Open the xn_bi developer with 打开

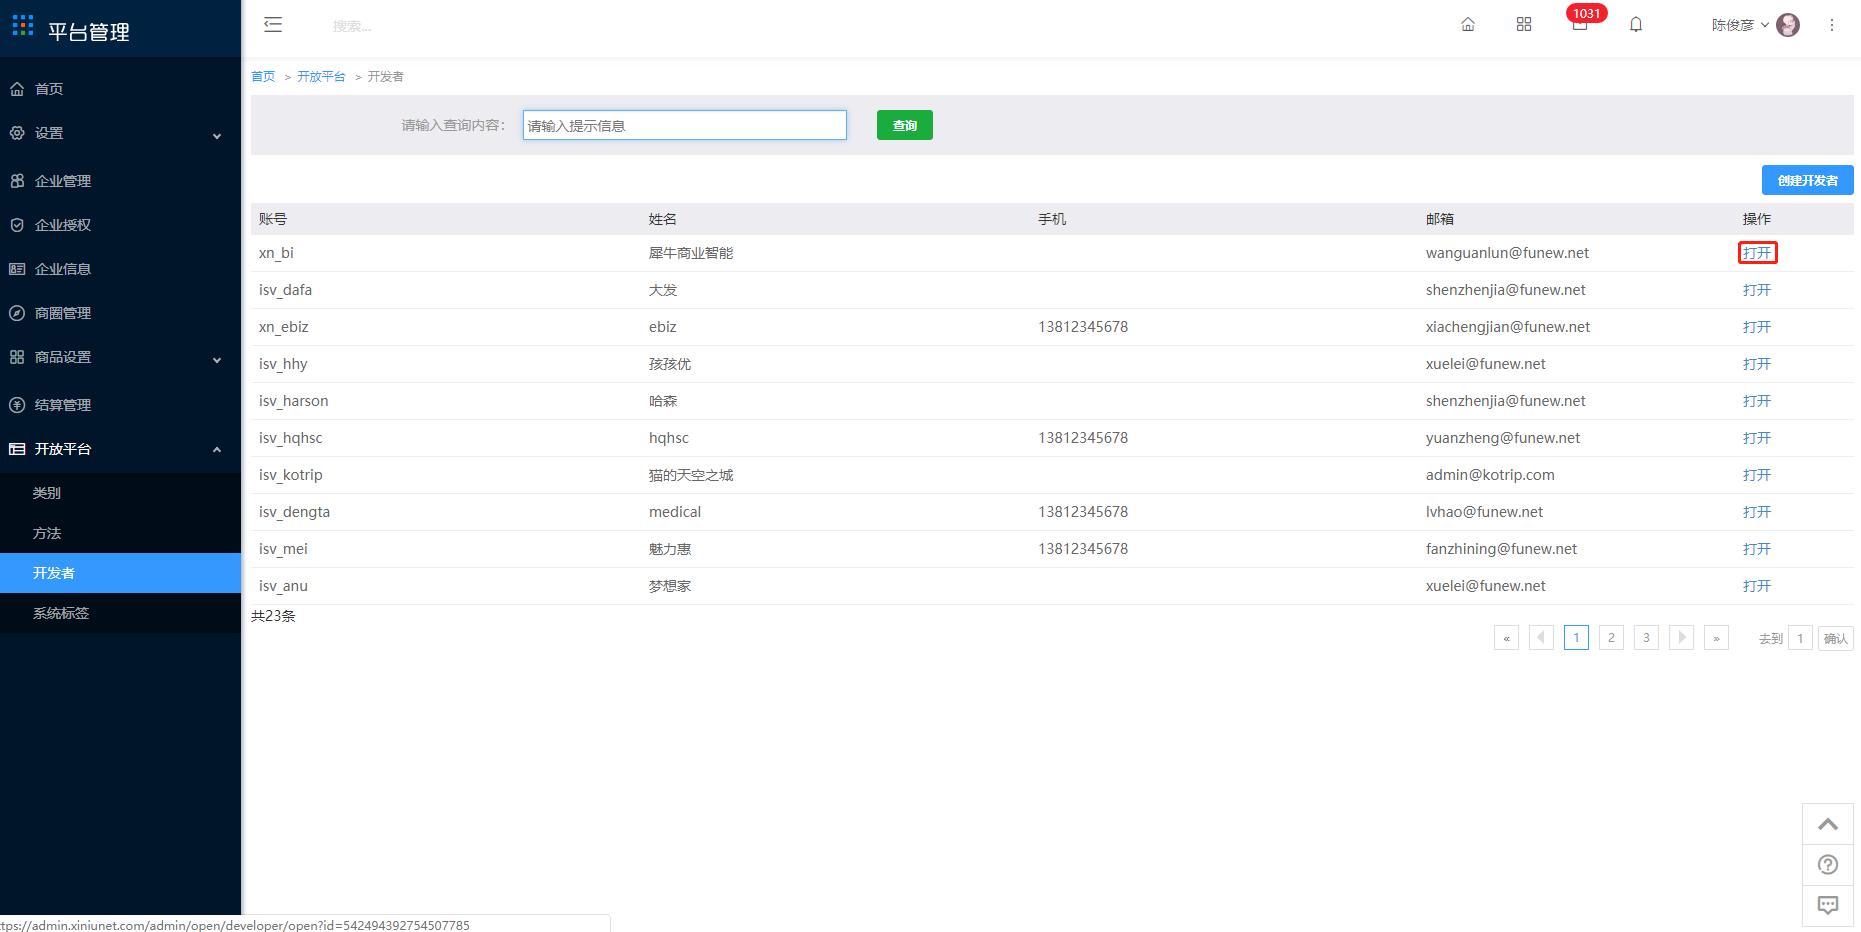click(1757, 253)
